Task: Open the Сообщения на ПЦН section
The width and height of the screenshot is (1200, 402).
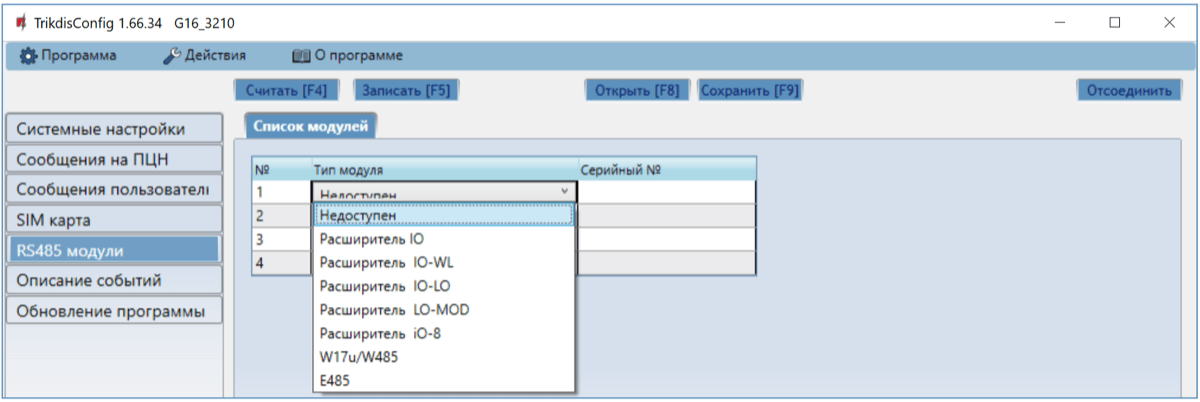Action: point(113,159)
